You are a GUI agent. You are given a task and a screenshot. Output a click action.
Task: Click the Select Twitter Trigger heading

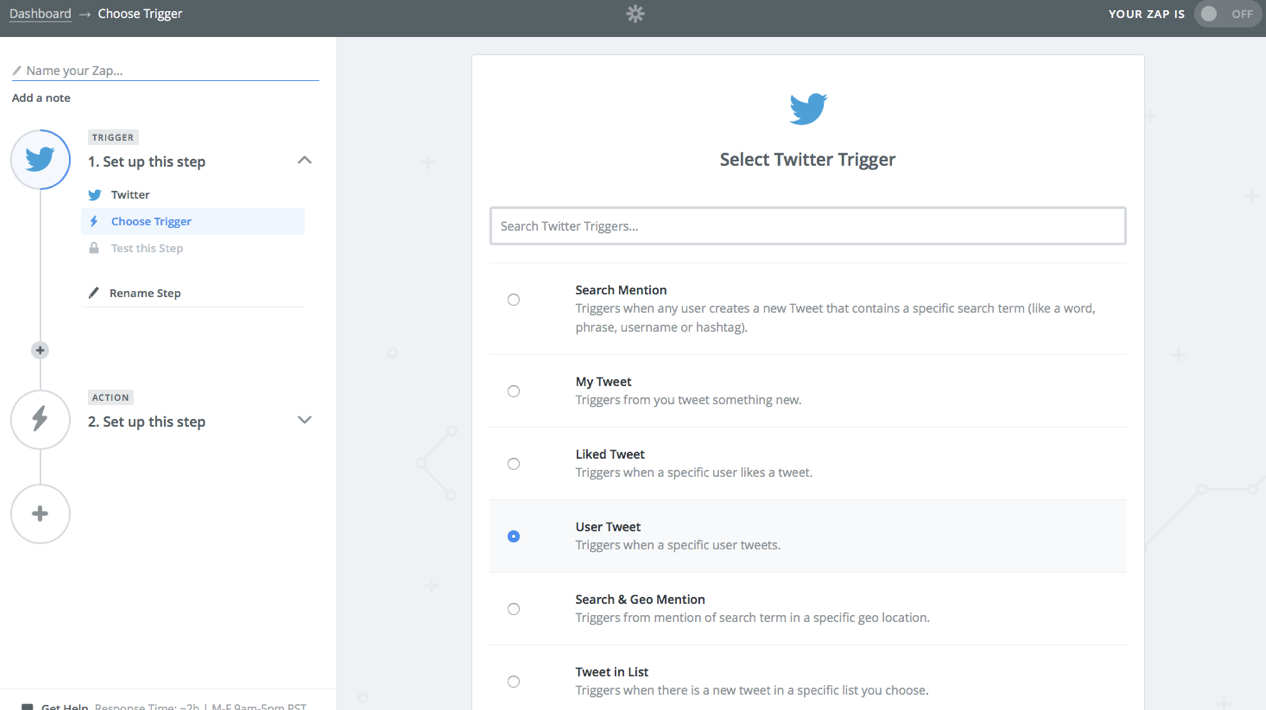[808, 160]
